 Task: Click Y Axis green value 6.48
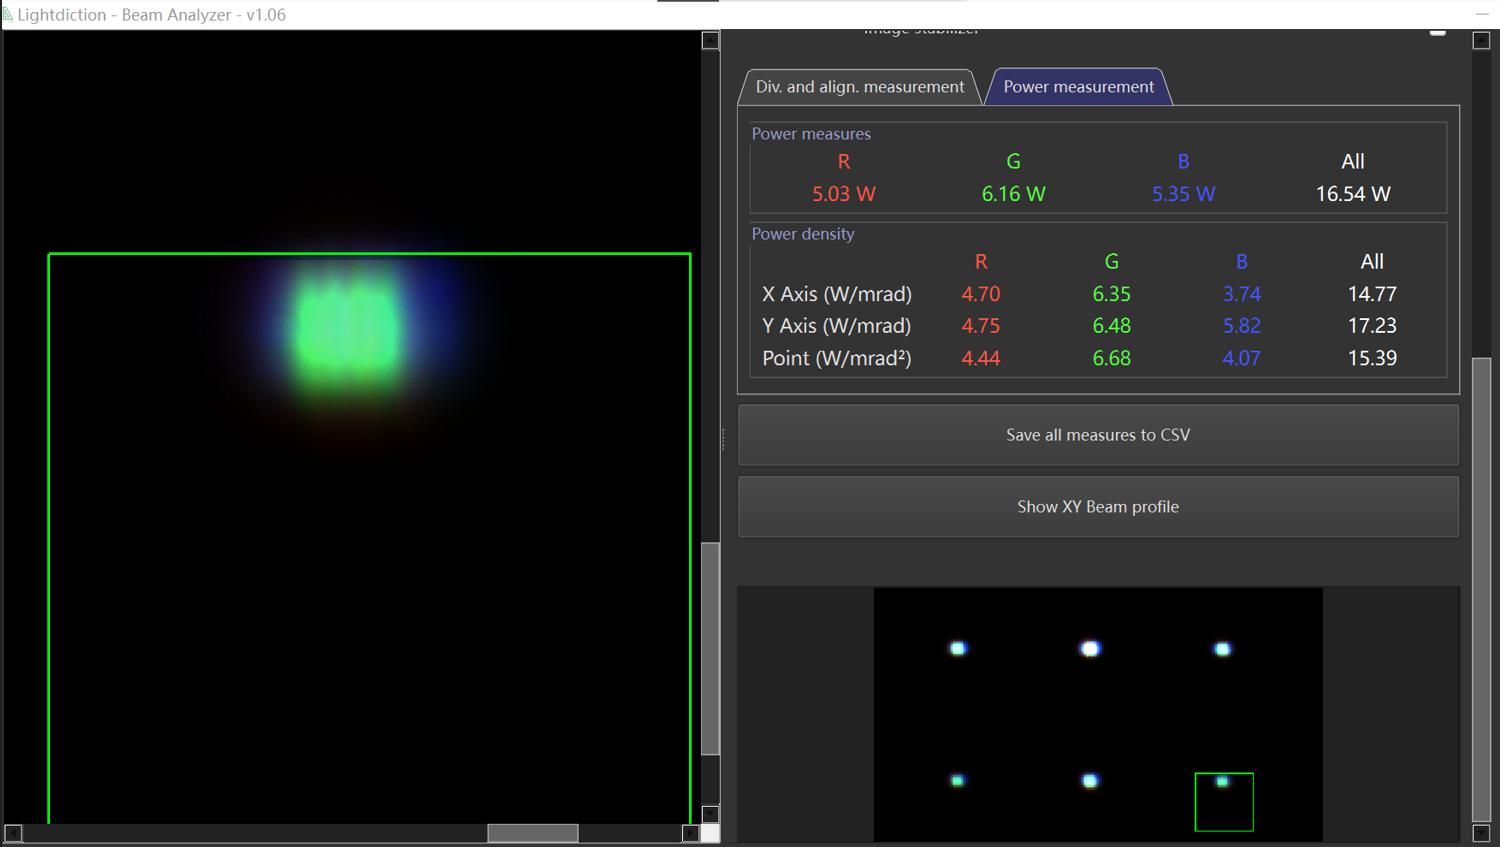(1112, 326)
